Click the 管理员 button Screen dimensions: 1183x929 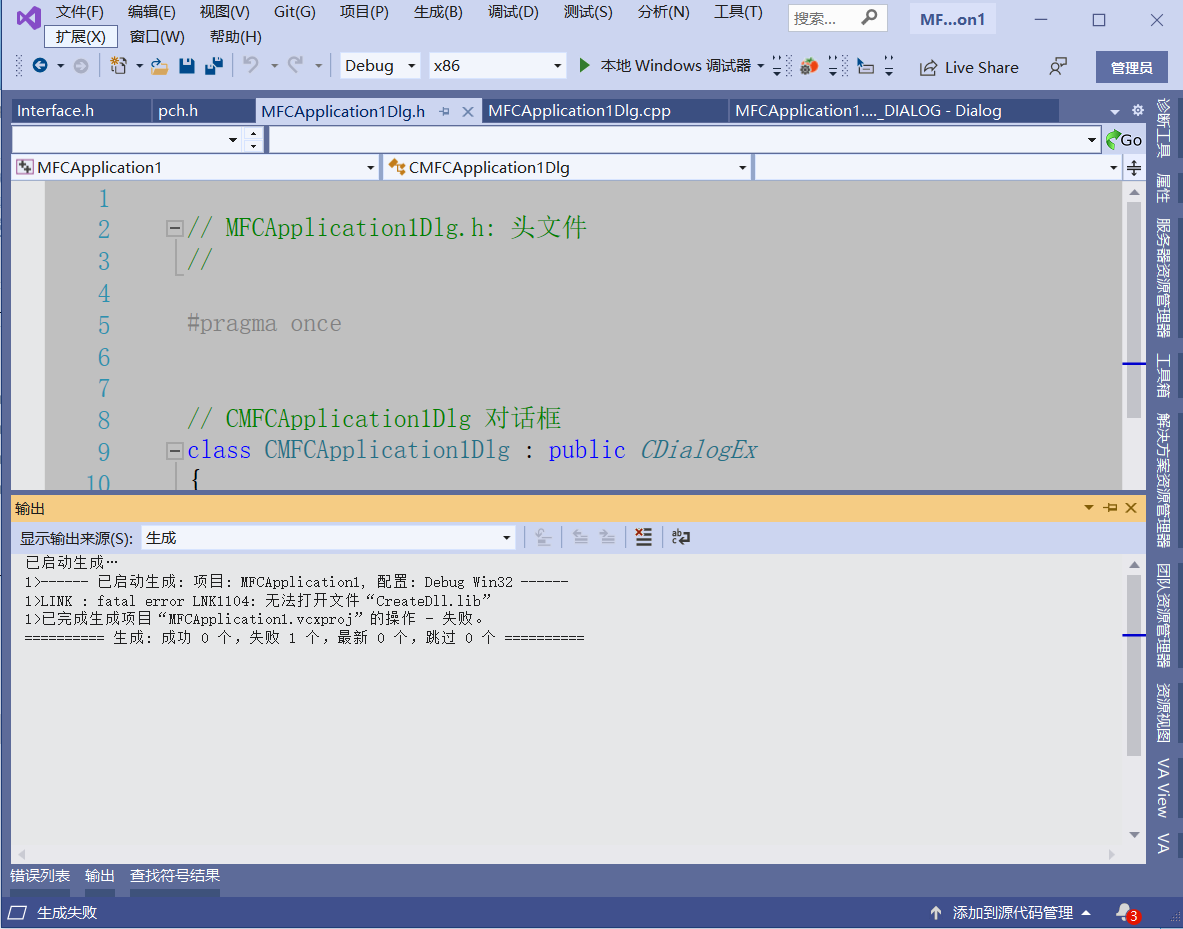pos(1131,68)
